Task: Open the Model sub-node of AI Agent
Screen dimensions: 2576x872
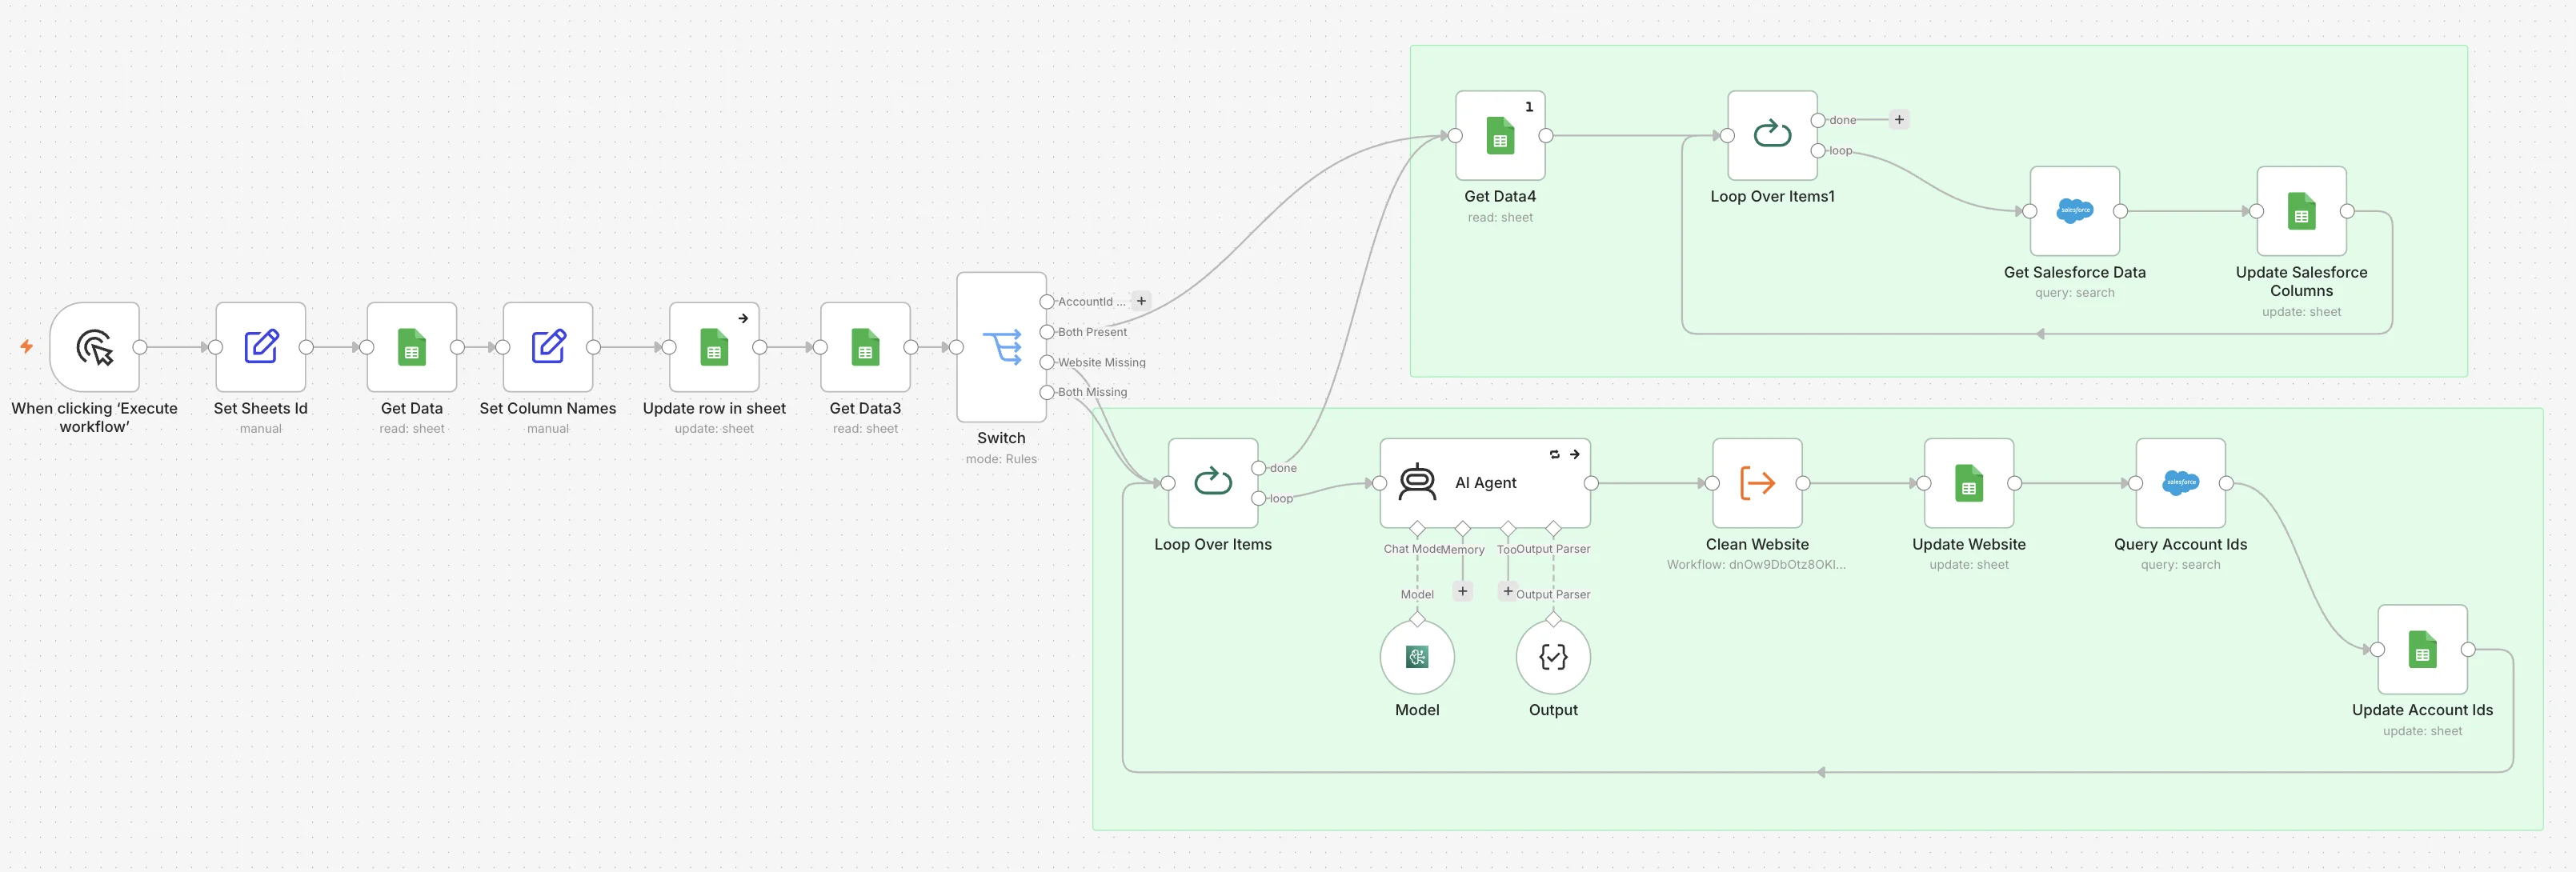Action: pos(1417,657)
